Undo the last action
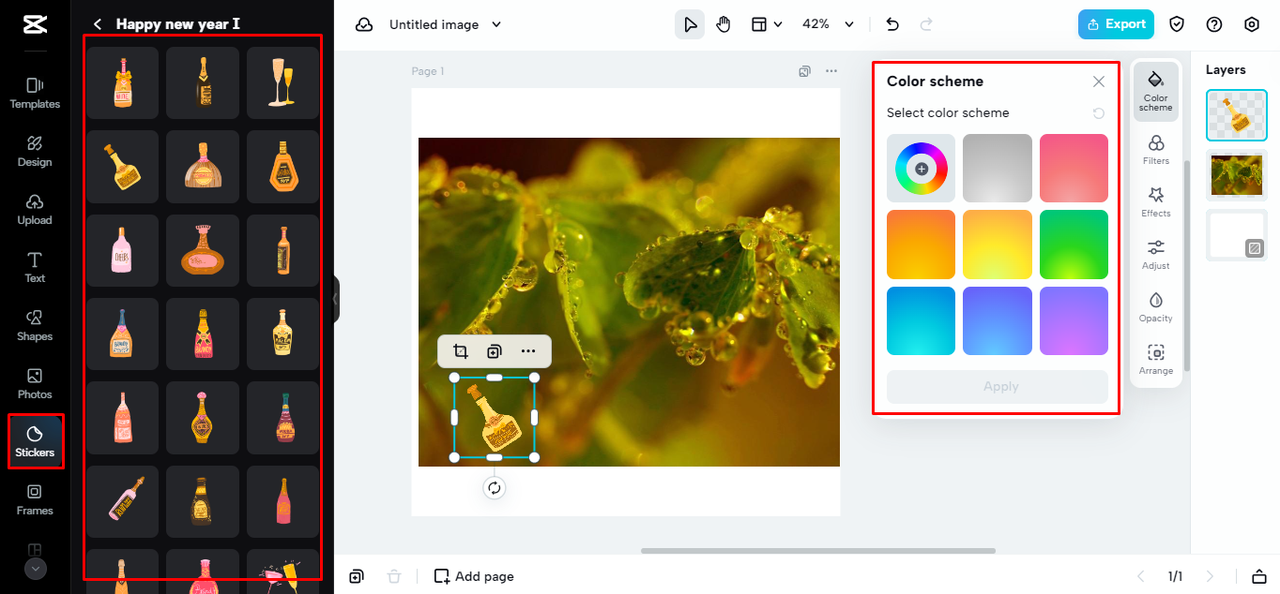Viewport: 1280px width, 594px height. point(893,24)
